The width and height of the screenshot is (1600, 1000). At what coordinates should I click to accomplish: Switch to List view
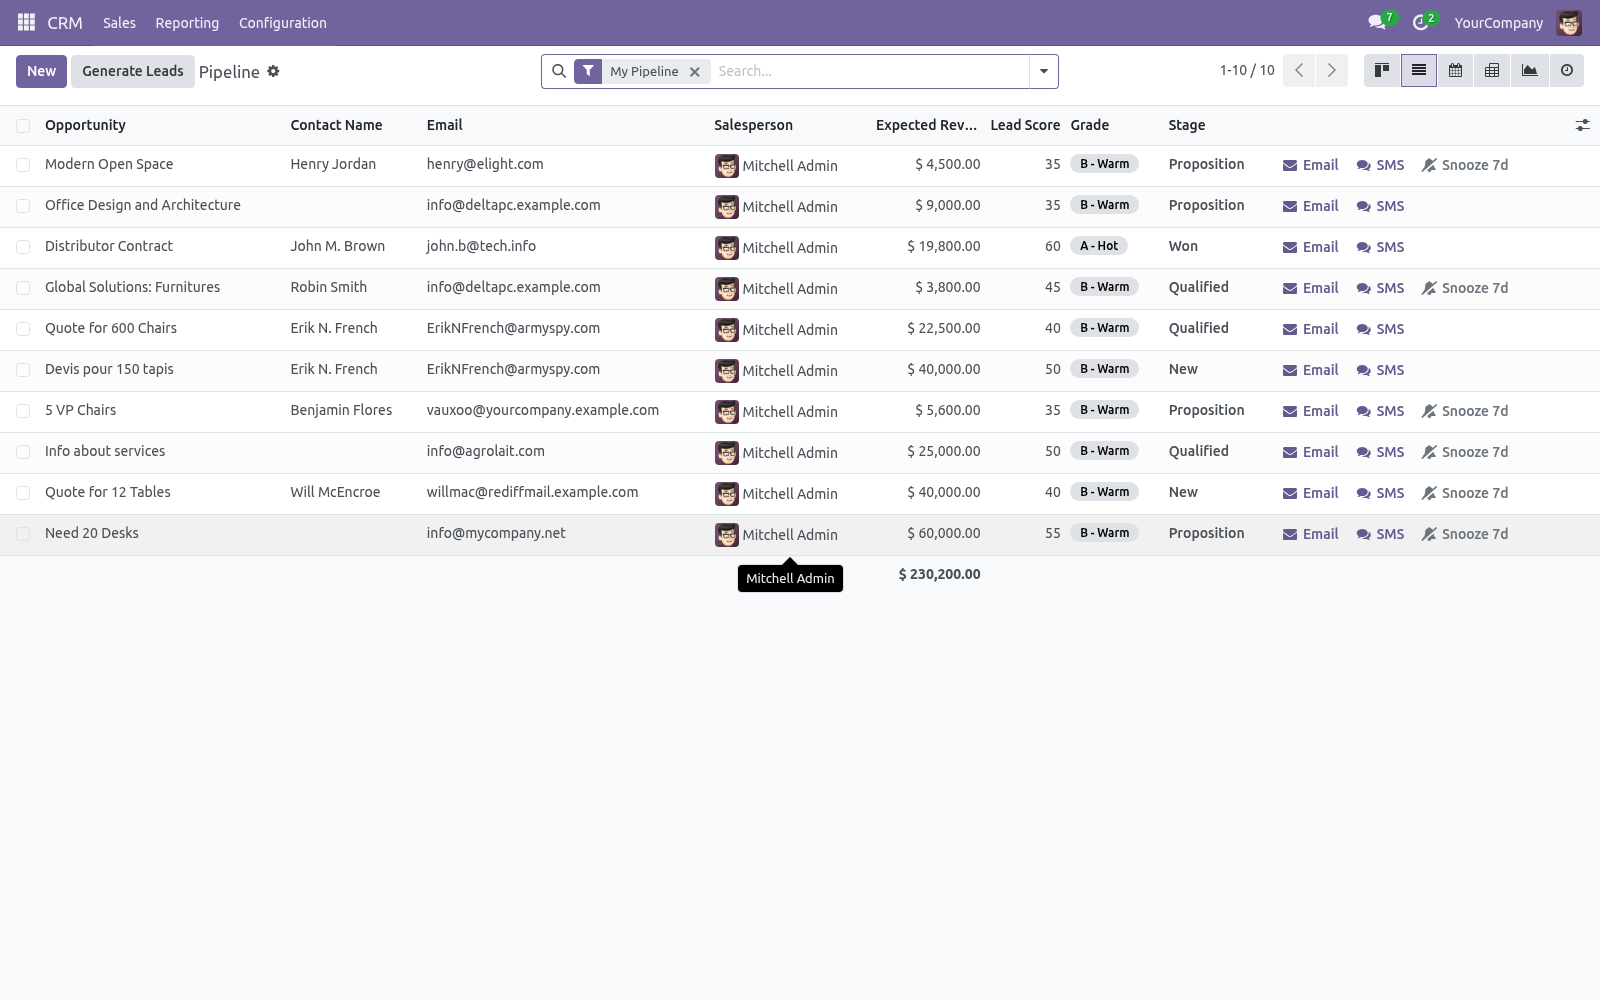[1418, 71]
